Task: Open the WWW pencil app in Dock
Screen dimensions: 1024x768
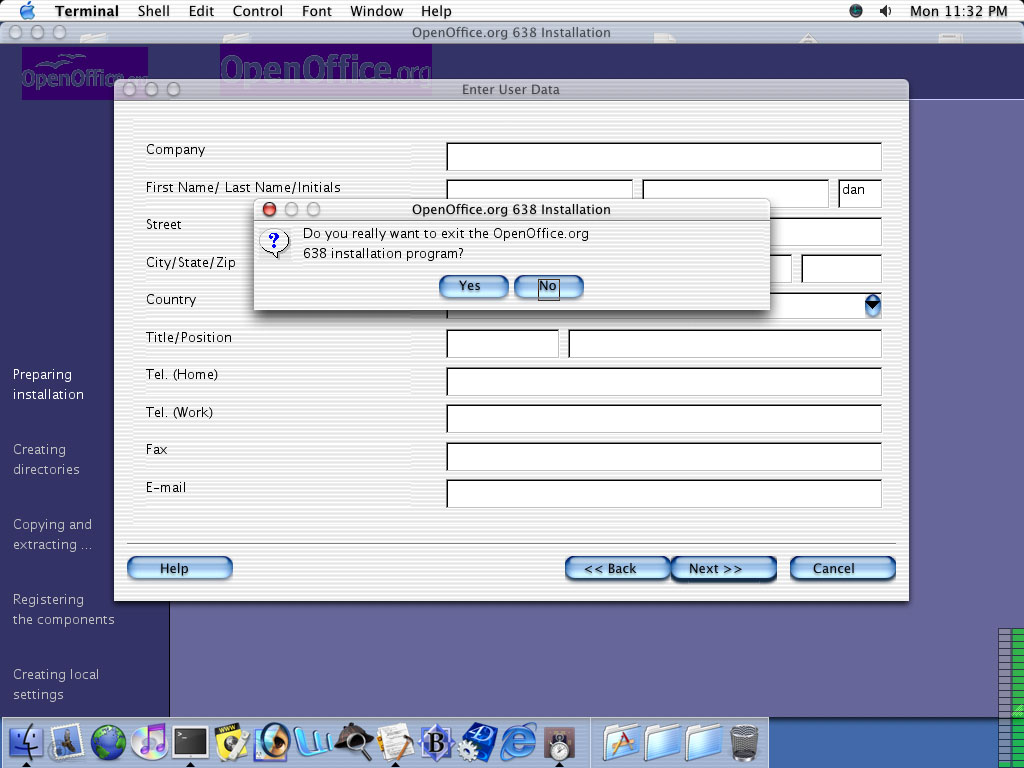Action: (231, 743)
